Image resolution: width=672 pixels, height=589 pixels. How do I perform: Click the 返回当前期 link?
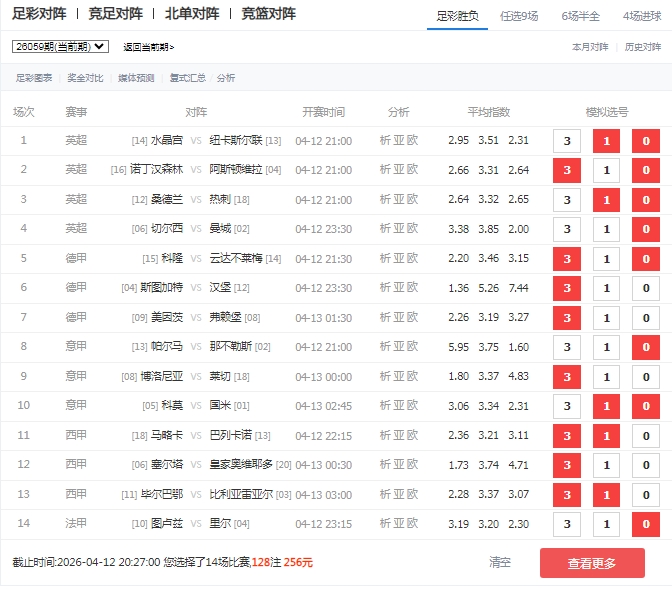click(148, 47)
